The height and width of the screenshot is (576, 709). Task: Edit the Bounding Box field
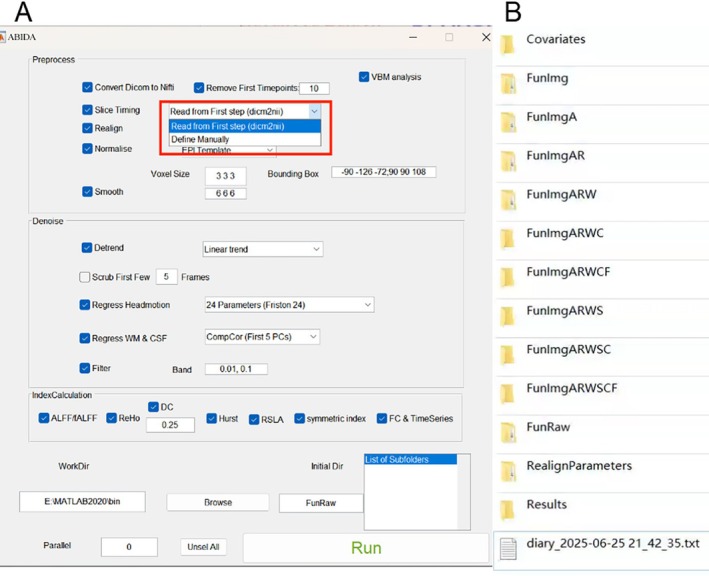pyautogui.click(x=384, y=172)
